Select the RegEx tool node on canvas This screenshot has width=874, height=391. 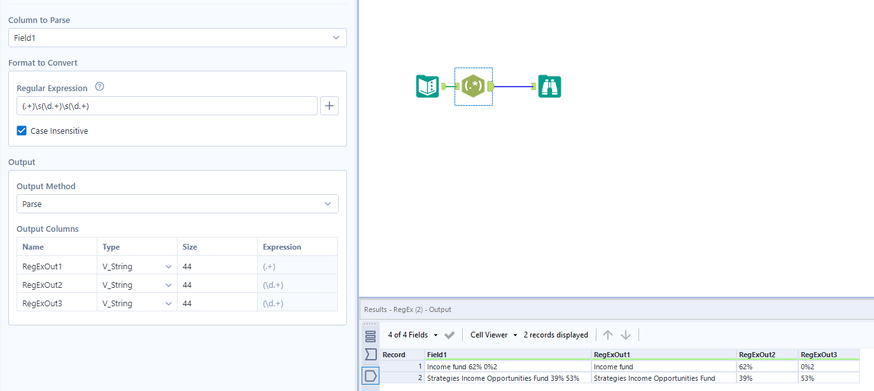click(x=473, y=86)
